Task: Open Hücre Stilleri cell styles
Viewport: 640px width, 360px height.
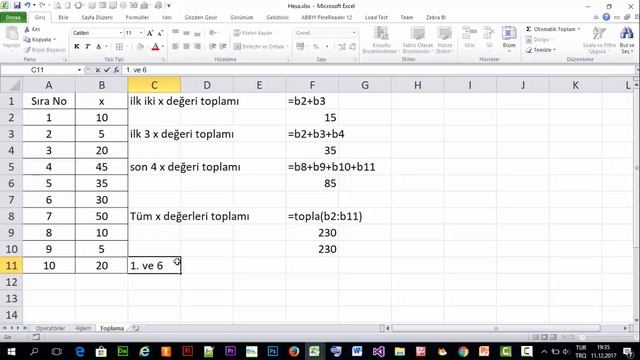Action: tap(444, 40)
